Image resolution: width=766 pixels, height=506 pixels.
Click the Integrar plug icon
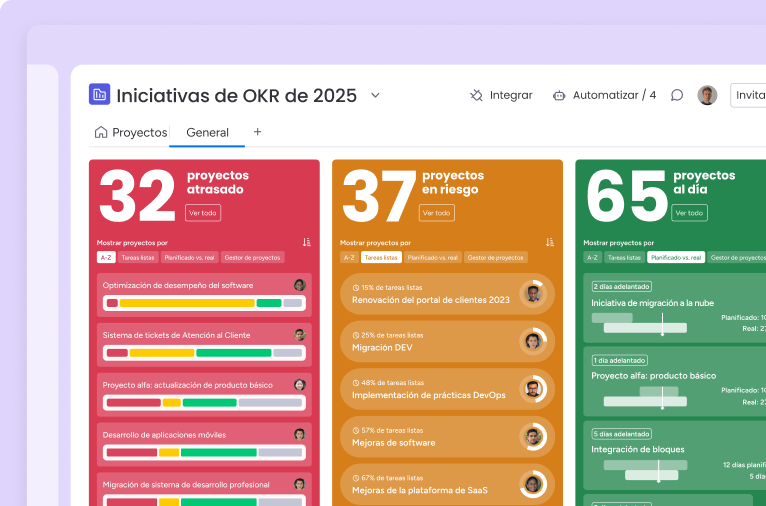[x=476, y=95]
